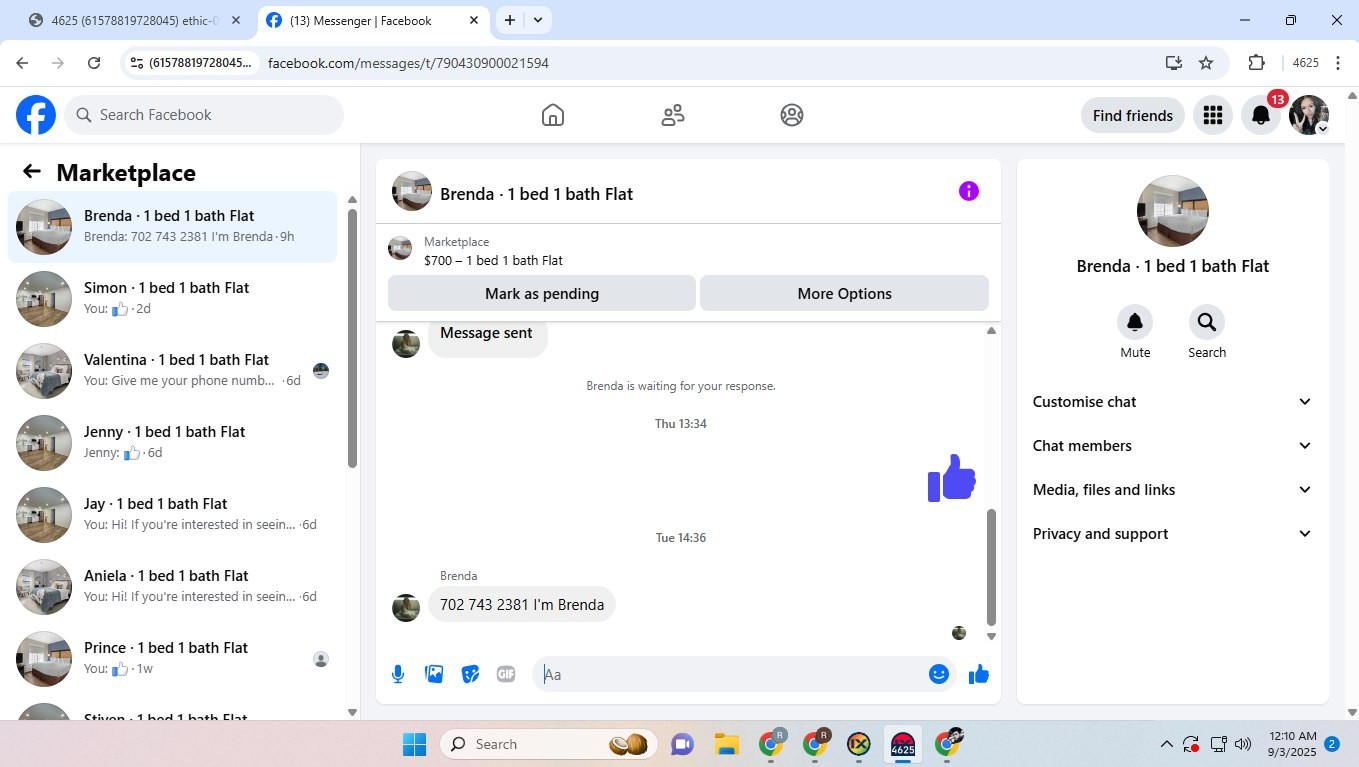Open Brenda's conversation in the chat list
This screenshot has height=767, width=1359.
pyautogui.click(x=172, y=227)
